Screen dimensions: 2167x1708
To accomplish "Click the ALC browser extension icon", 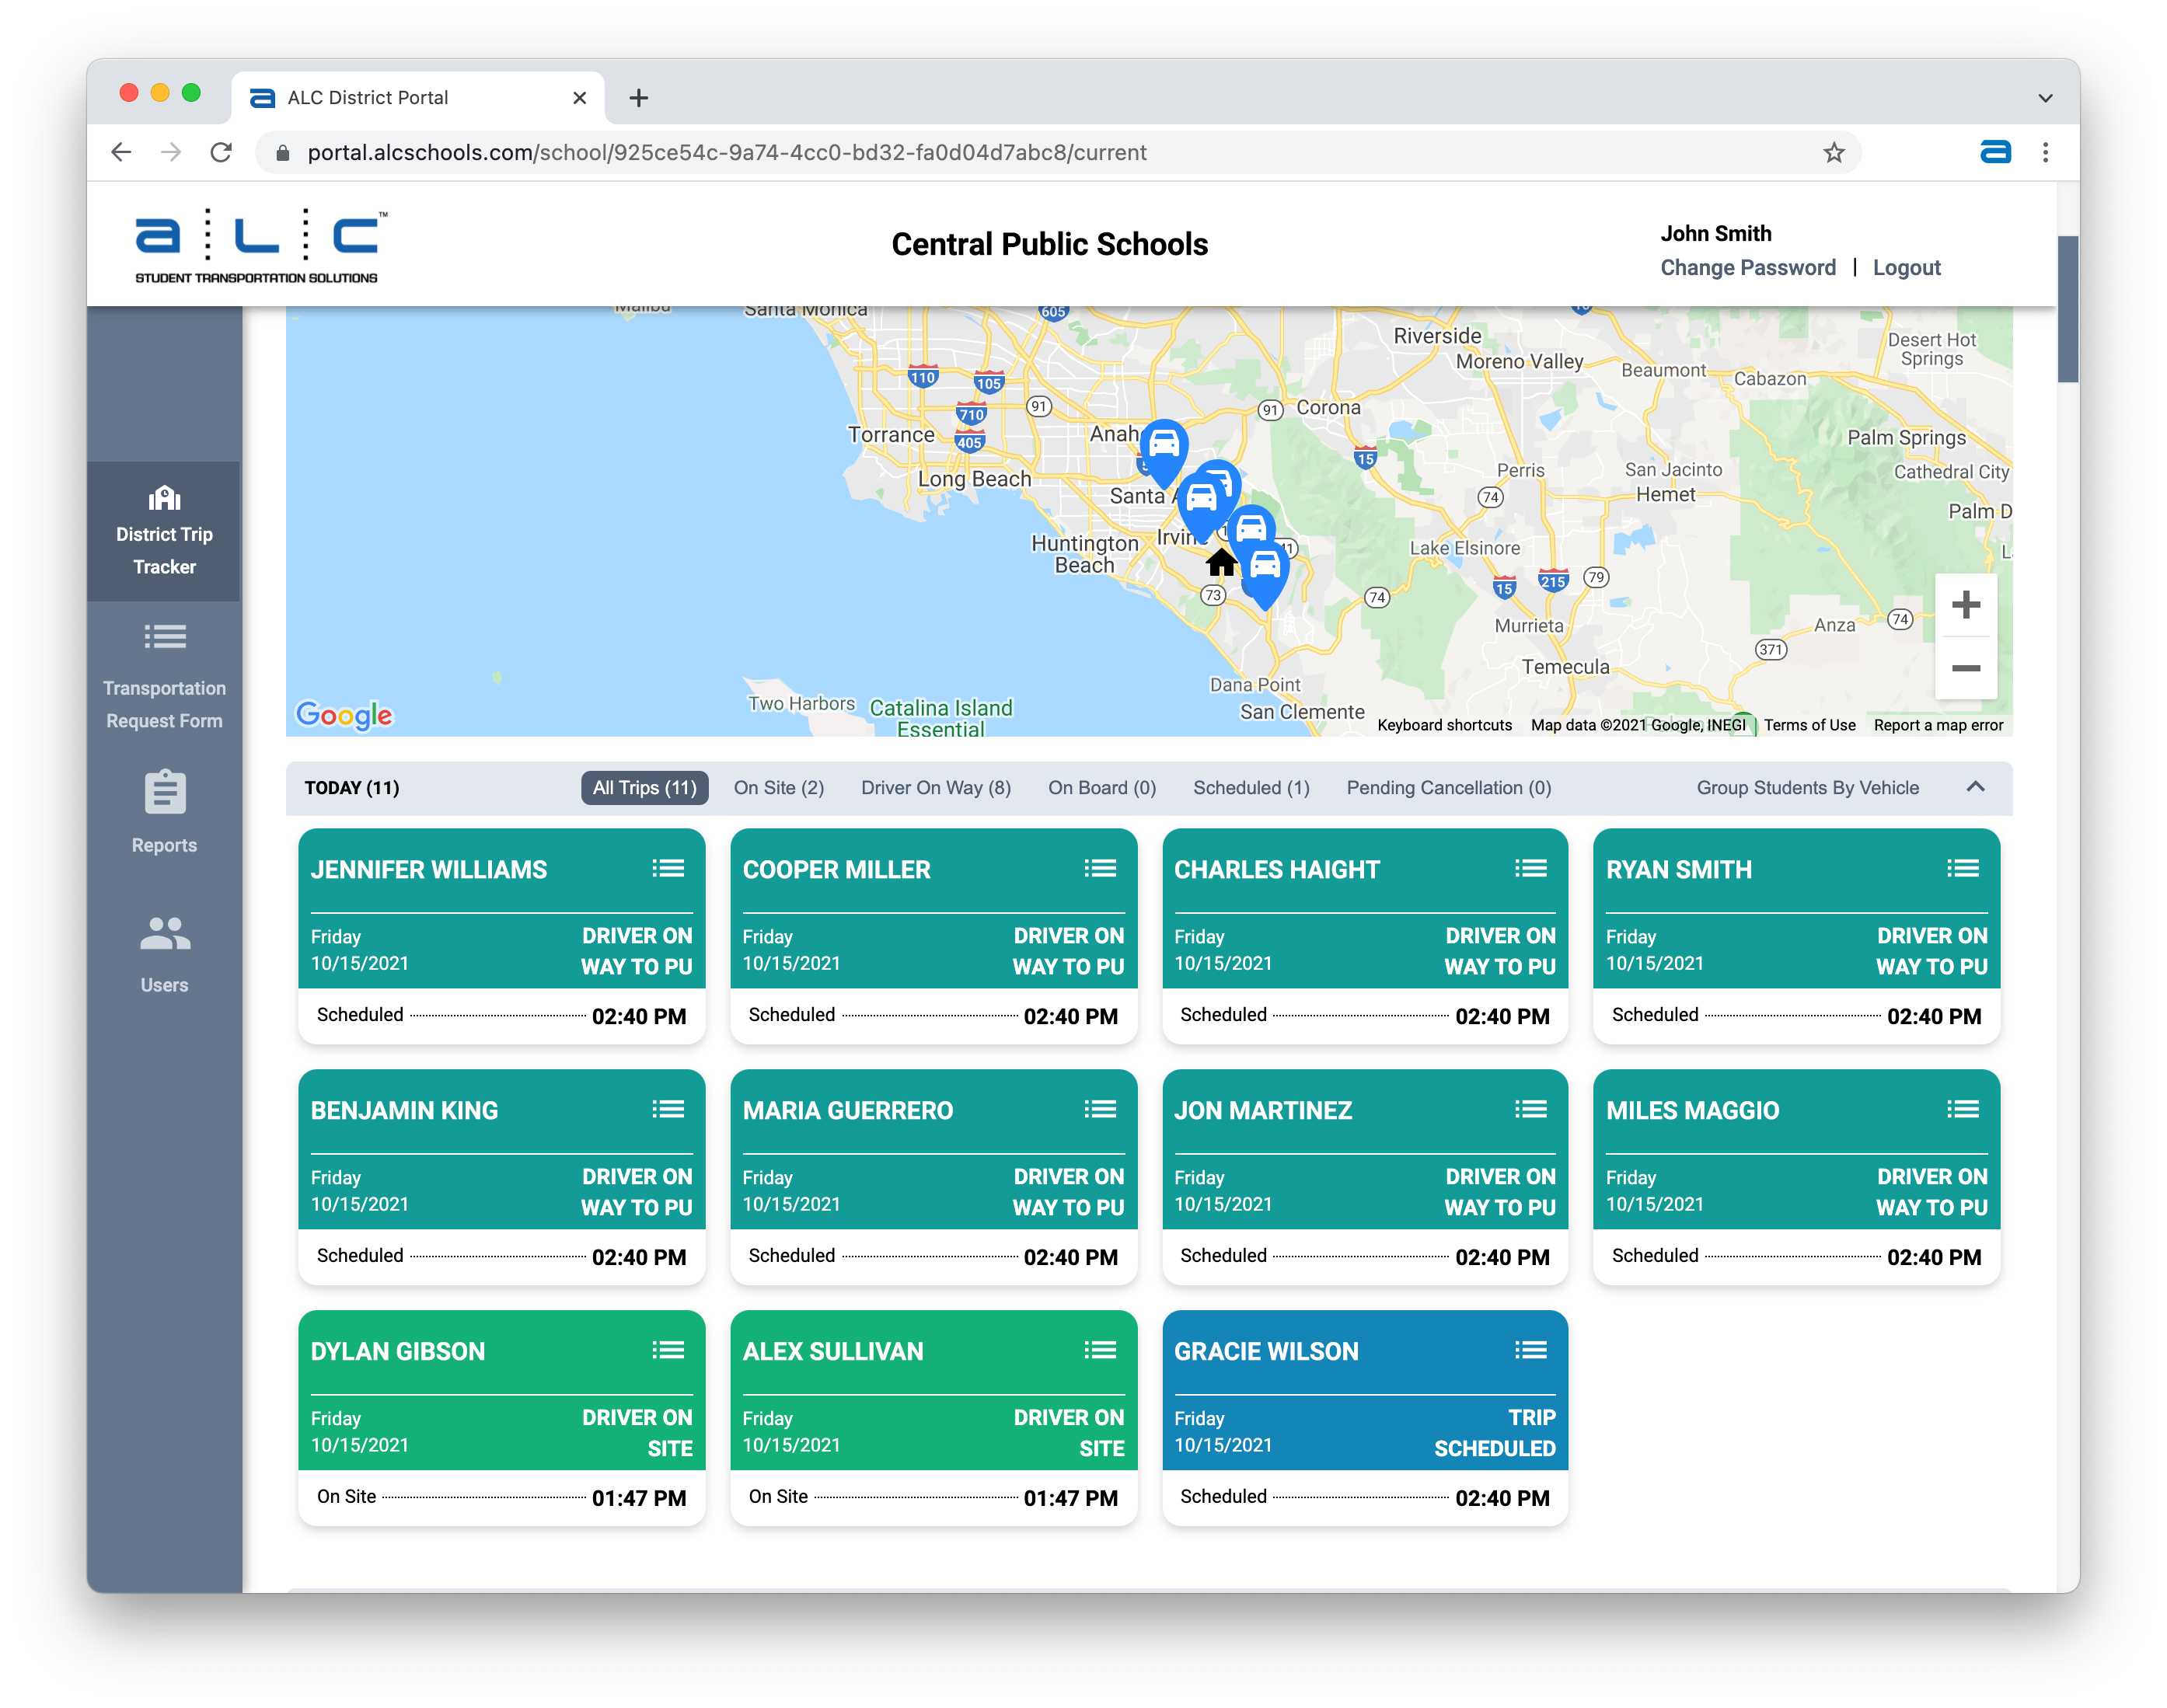I will [1995, 152].
